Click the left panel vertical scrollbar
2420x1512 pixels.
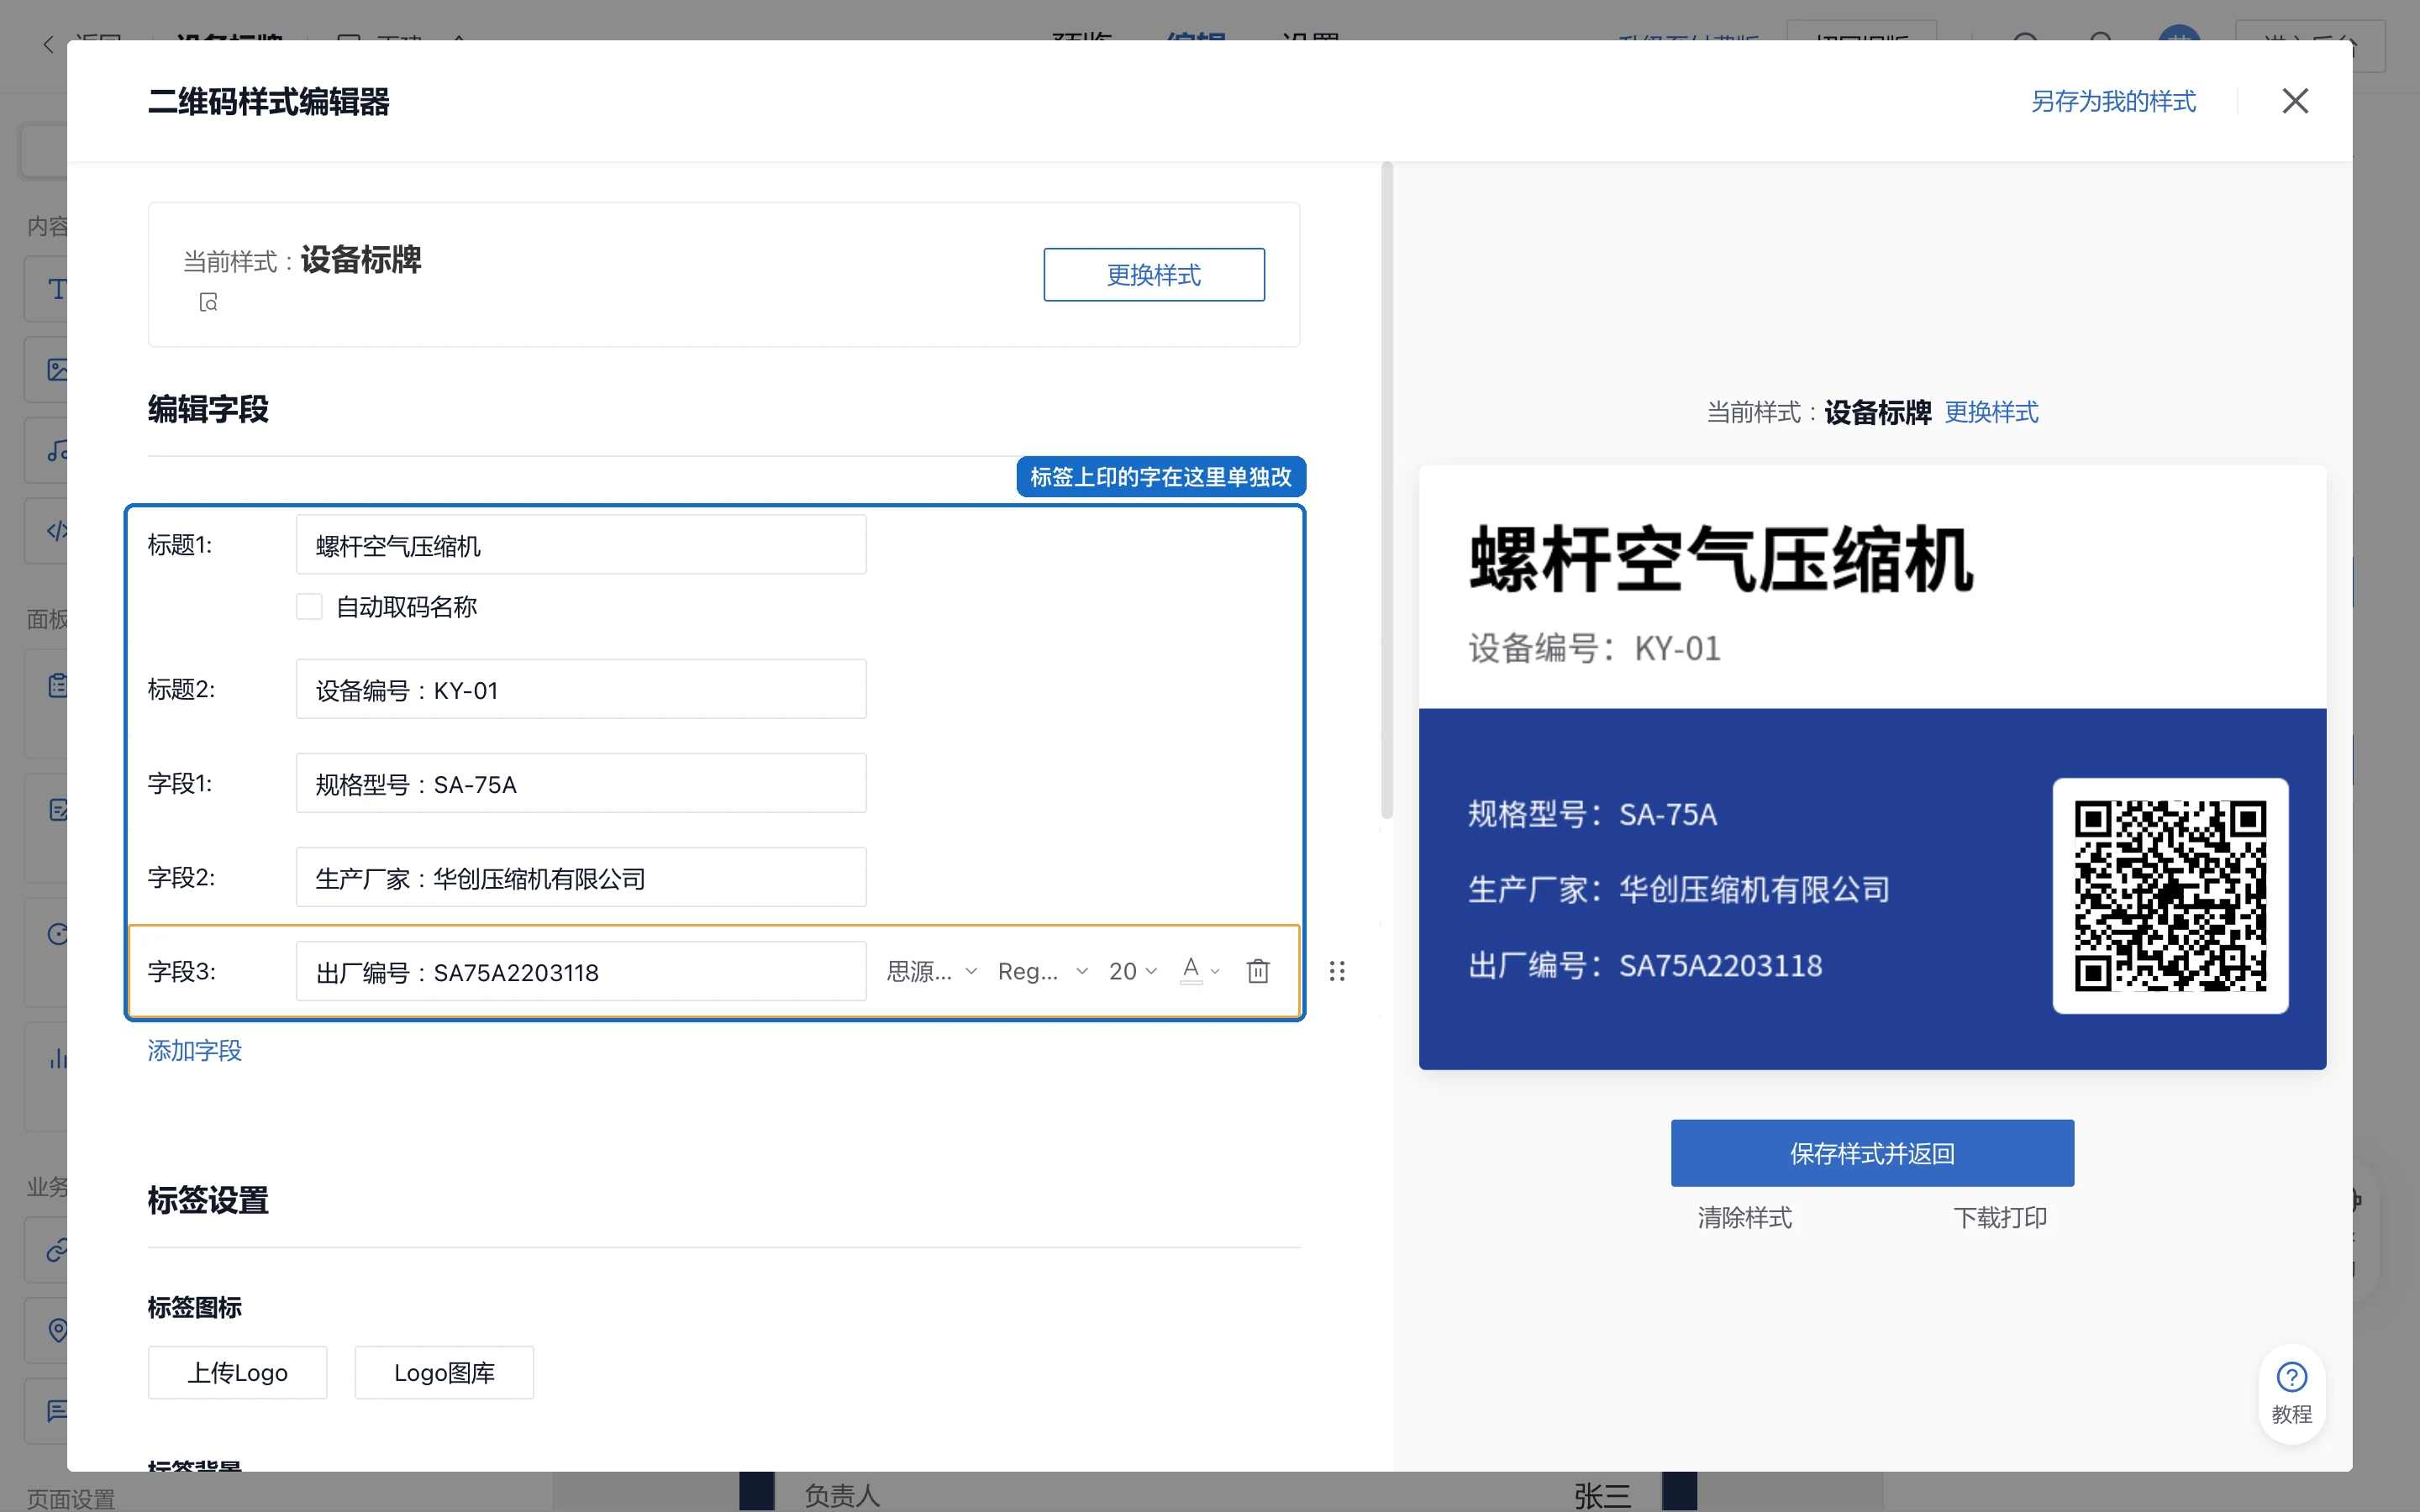[1387, 490]
